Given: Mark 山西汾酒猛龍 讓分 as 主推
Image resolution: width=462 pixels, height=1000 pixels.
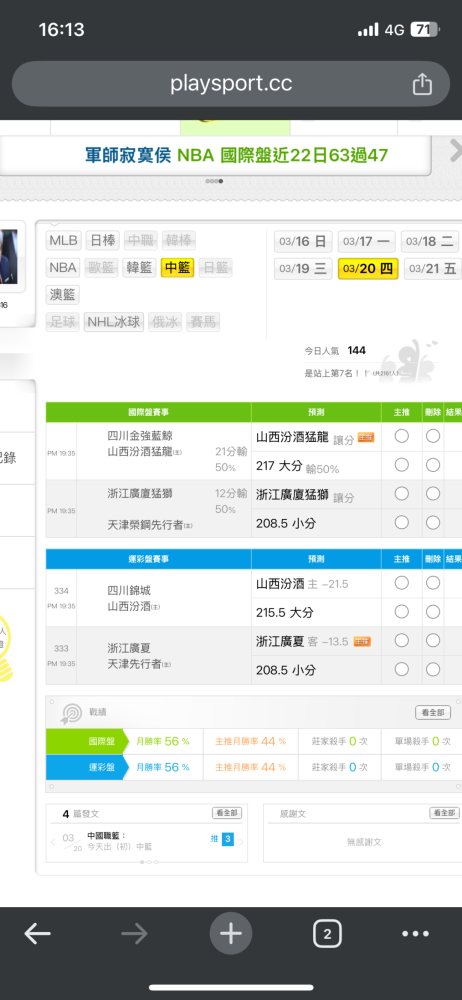Looking at the screenshot, I should click(x=401, y=436).
